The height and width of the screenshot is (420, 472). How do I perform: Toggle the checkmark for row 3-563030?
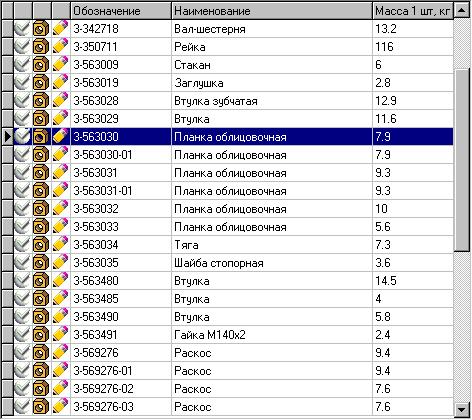22,137
